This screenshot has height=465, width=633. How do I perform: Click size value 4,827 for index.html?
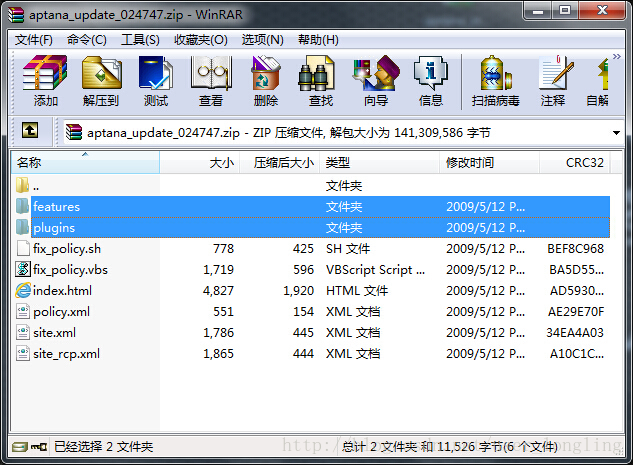click(218, 291)
